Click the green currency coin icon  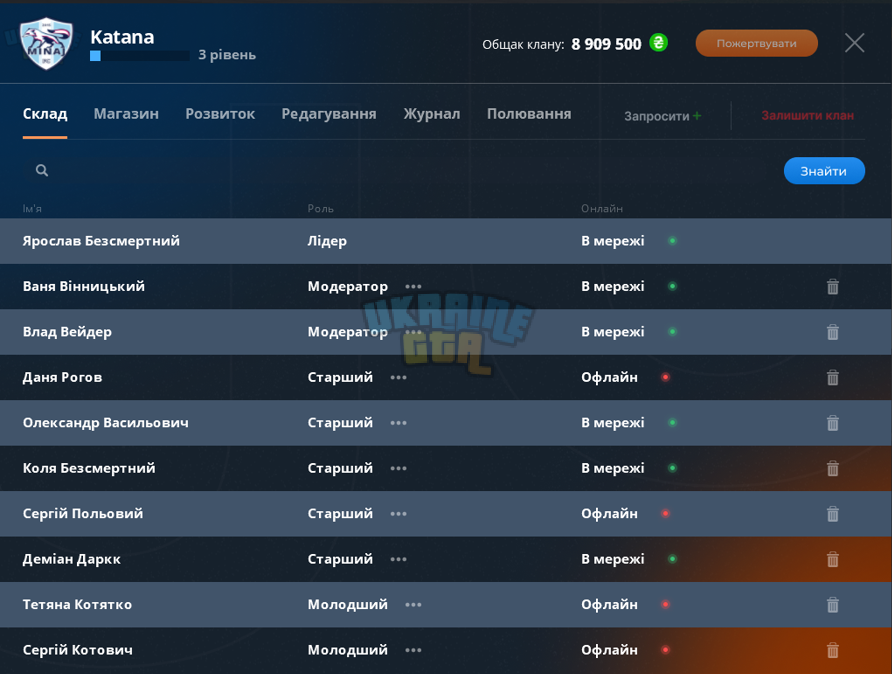point(658,43)
